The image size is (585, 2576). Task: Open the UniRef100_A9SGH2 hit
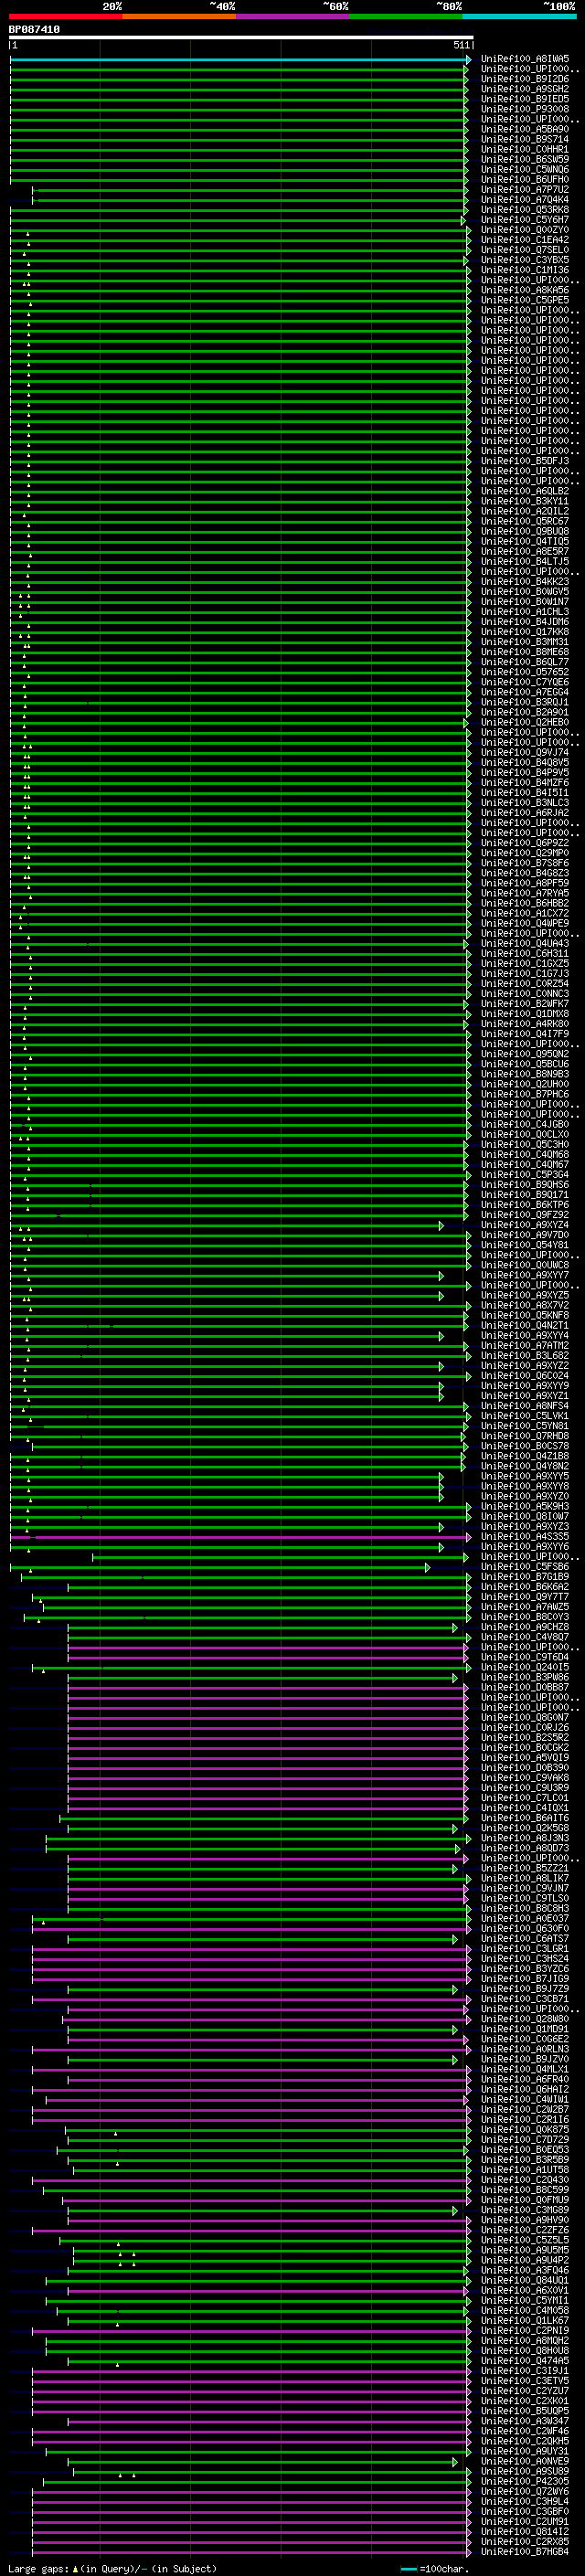(525, 89)
